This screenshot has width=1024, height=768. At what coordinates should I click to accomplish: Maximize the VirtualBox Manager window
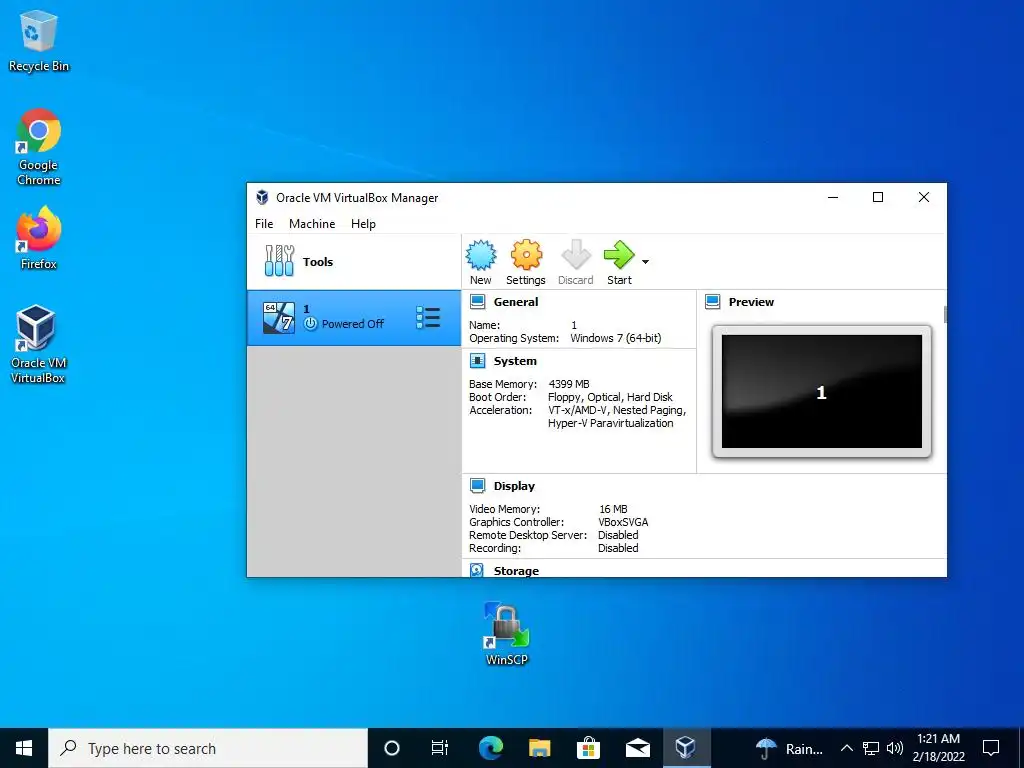click(878, 197)
